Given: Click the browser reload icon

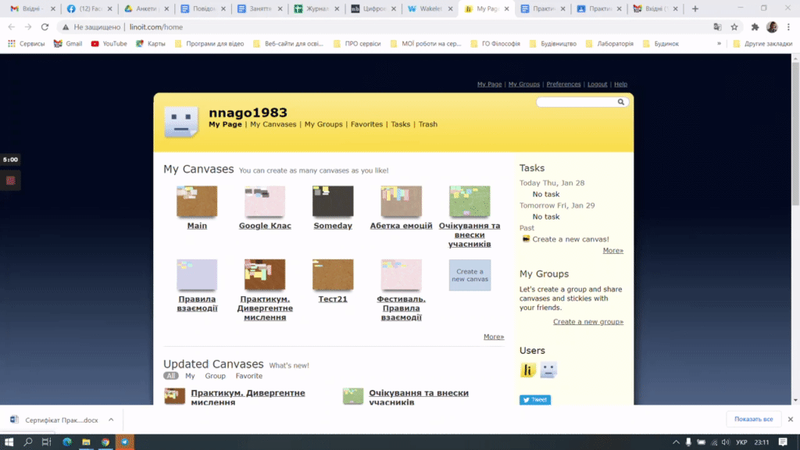Looking at the screenshot, I should point(45,27).
